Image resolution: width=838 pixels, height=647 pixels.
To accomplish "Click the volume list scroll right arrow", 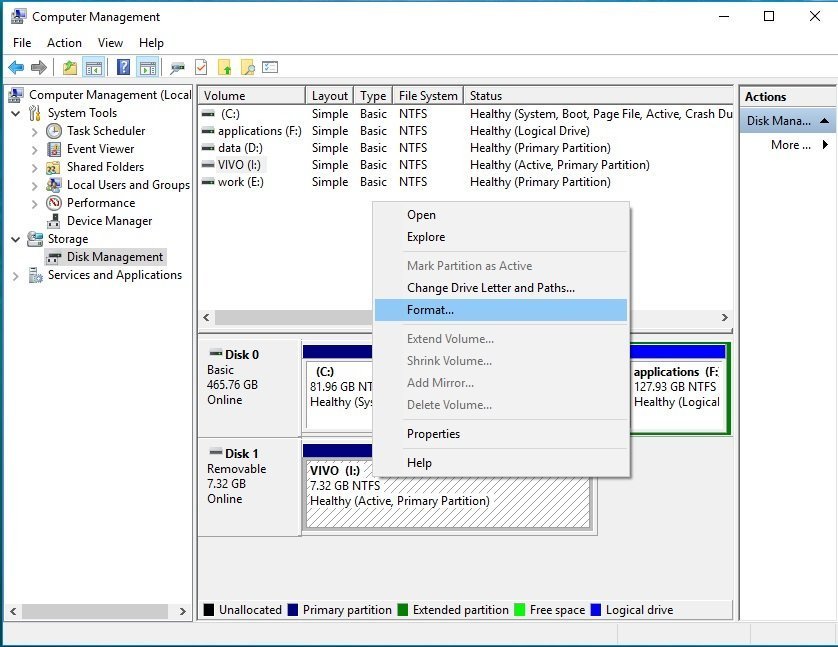I will [725, 317].
